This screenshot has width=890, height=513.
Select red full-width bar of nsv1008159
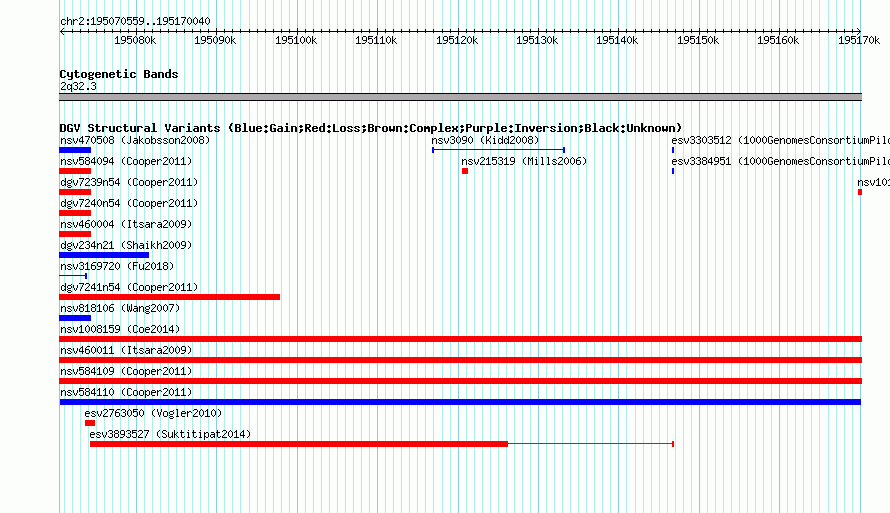click(460, 339)
